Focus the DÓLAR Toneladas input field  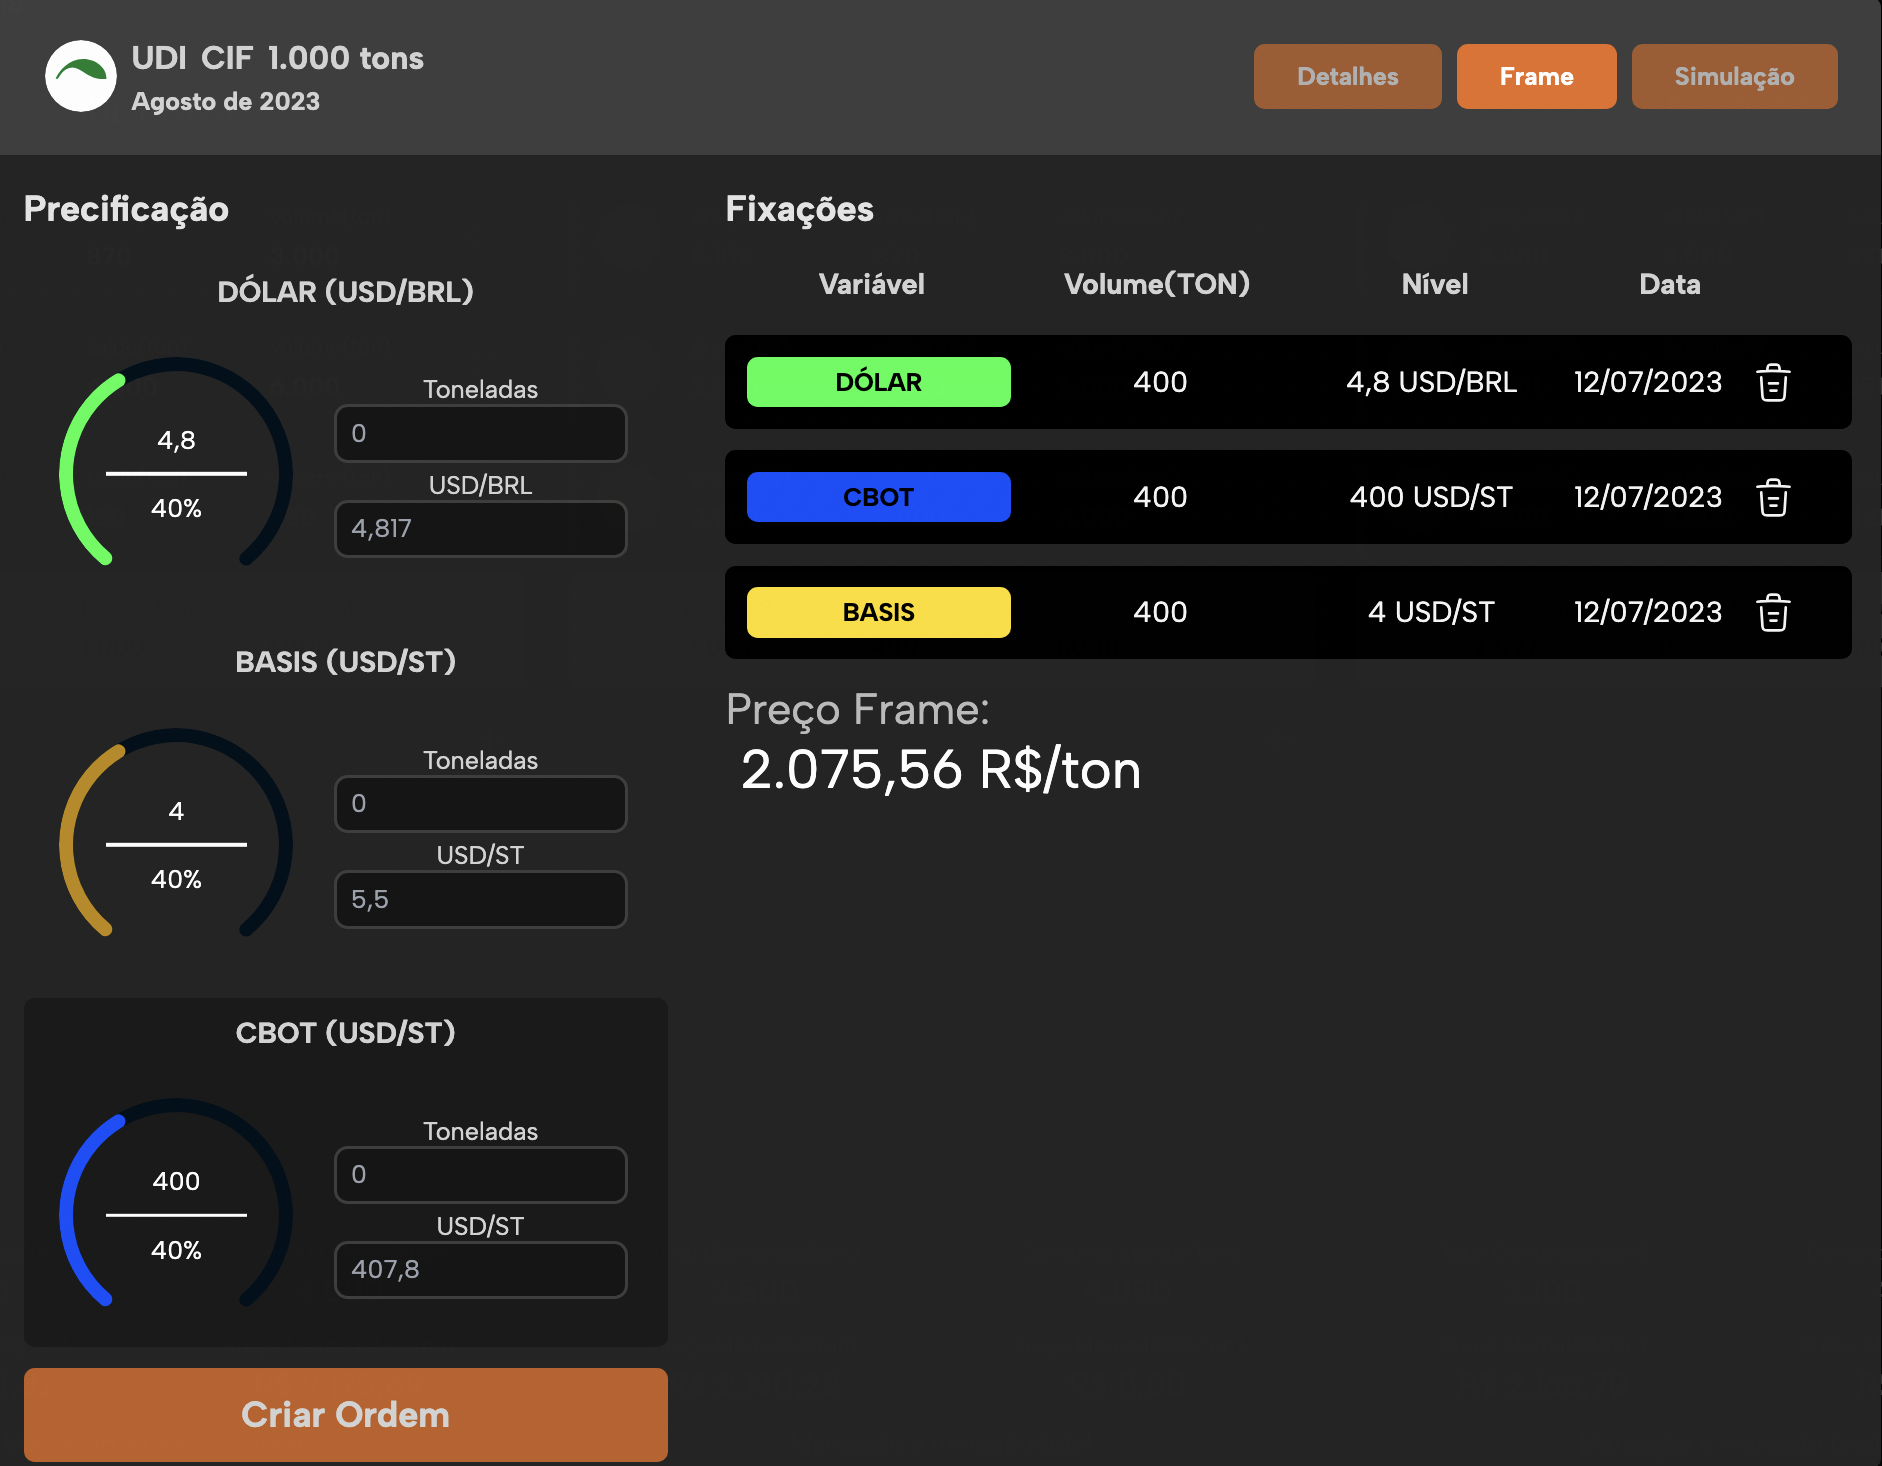(480, 433)
